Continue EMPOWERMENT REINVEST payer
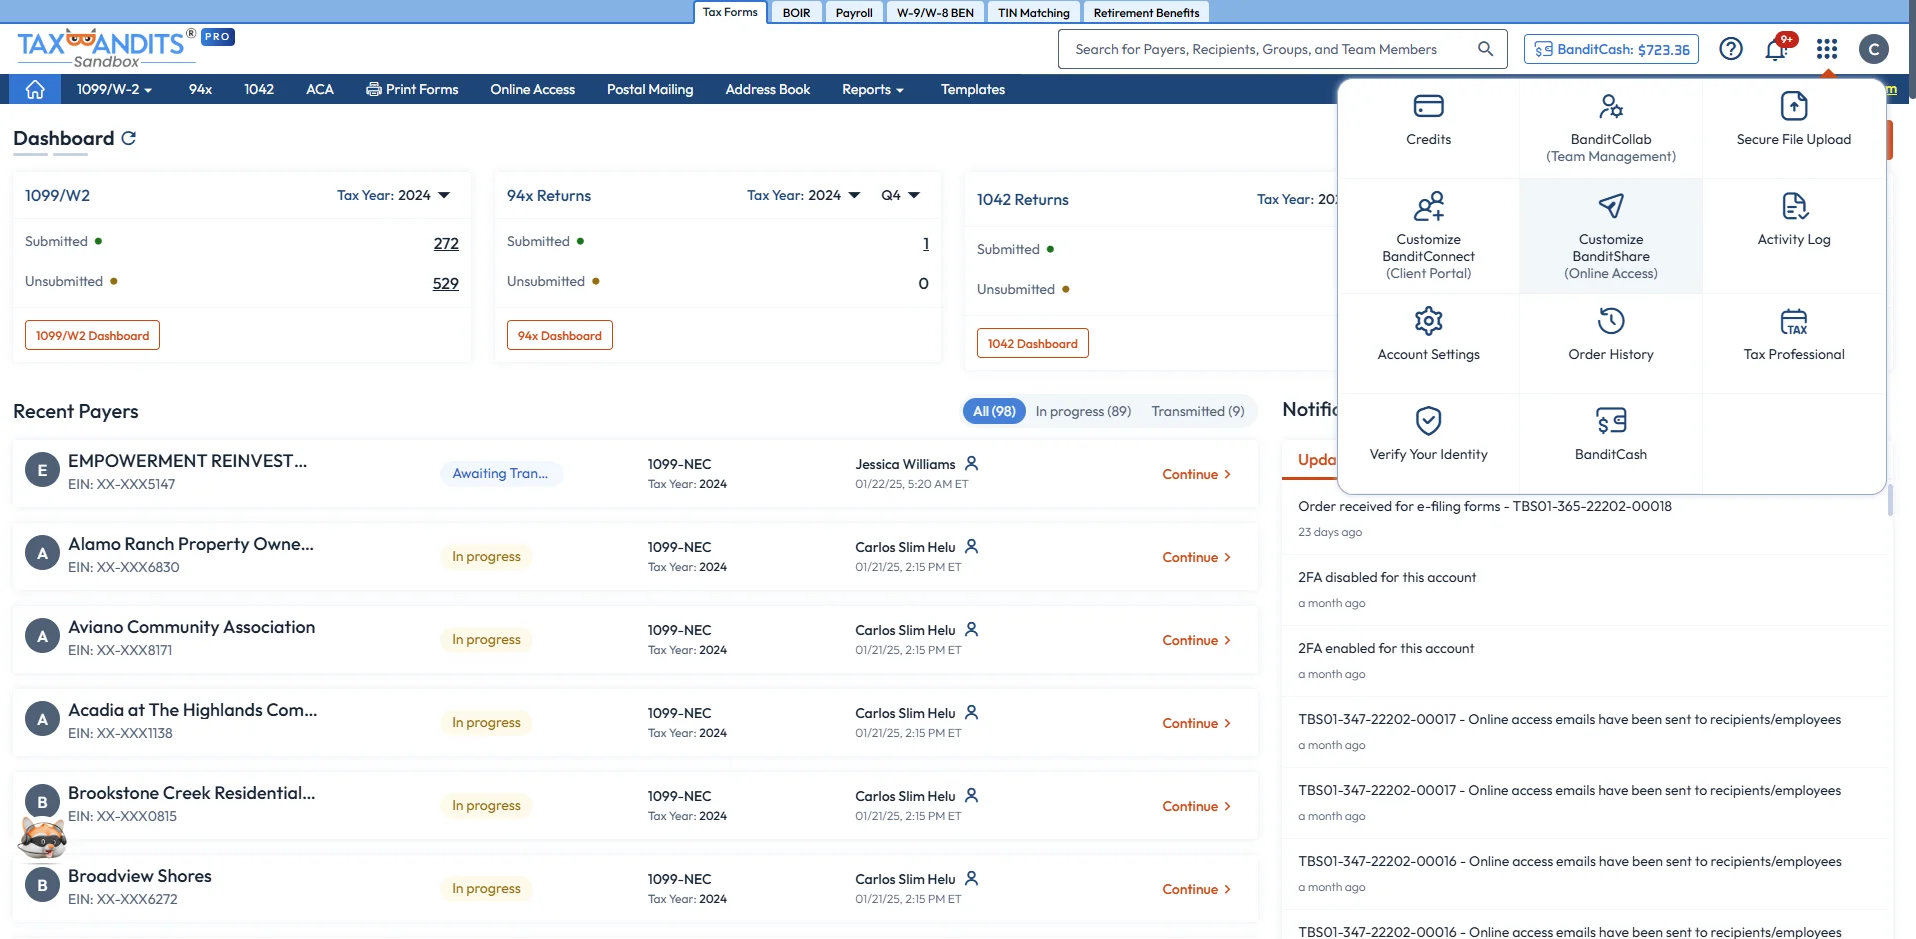 pos(1196,474)
